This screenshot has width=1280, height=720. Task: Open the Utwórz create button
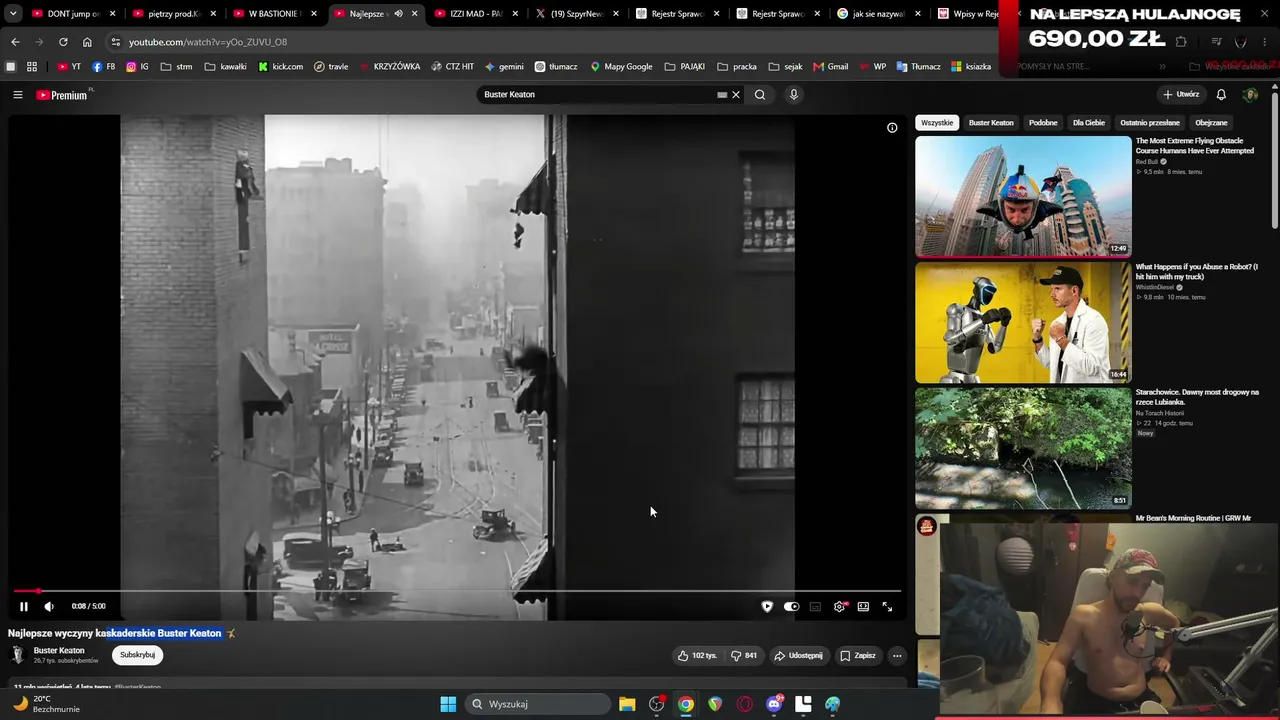click(1181, 95)
